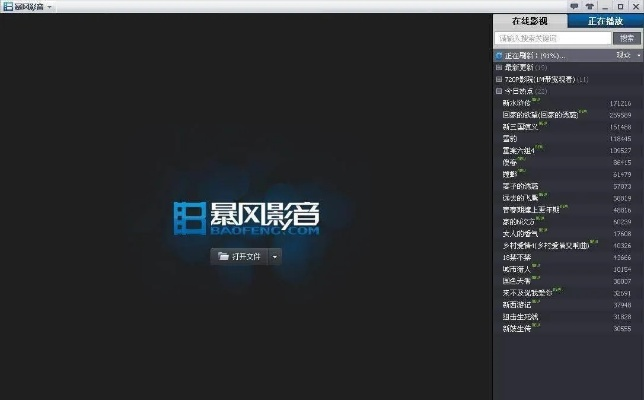Click the refresh icon beside 正在刷新
Screen dimensions: 644x400
tap(499, 56)
